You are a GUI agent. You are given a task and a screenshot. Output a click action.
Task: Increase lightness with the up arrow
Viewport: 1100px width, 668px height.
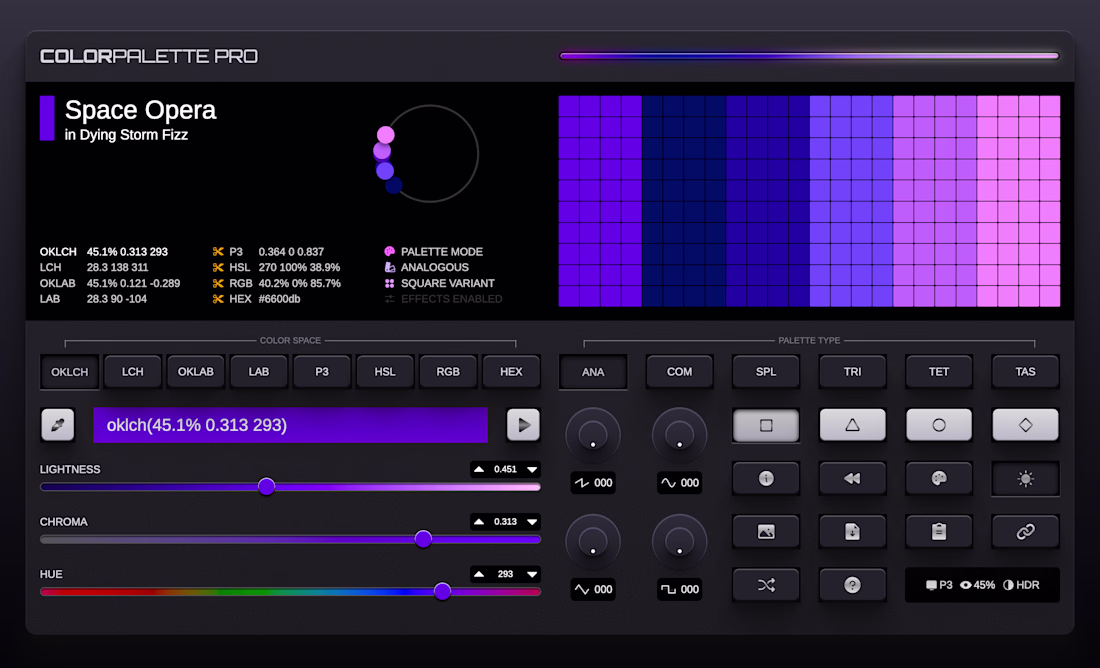tap(478, 469)
